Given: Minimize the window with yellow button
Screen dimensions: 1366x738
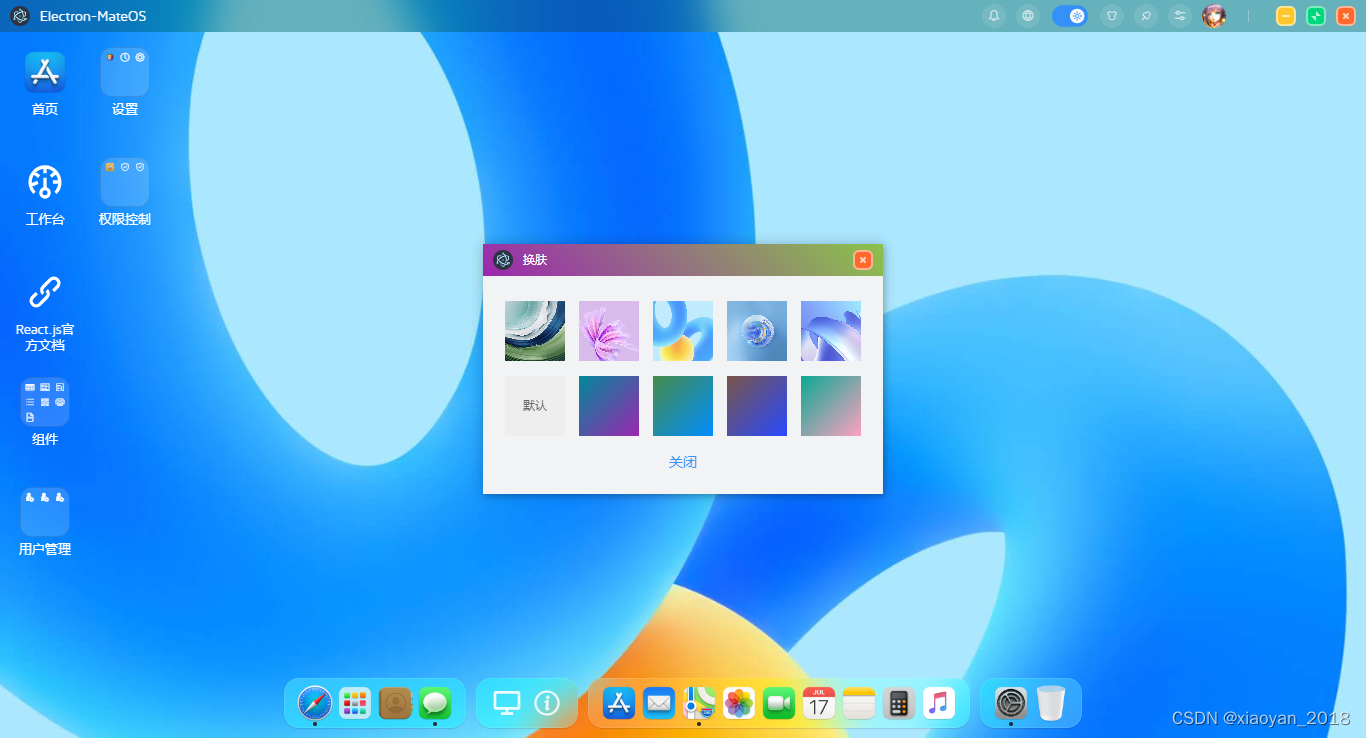Looking at the screenshot, I should tap(1286, 16).
